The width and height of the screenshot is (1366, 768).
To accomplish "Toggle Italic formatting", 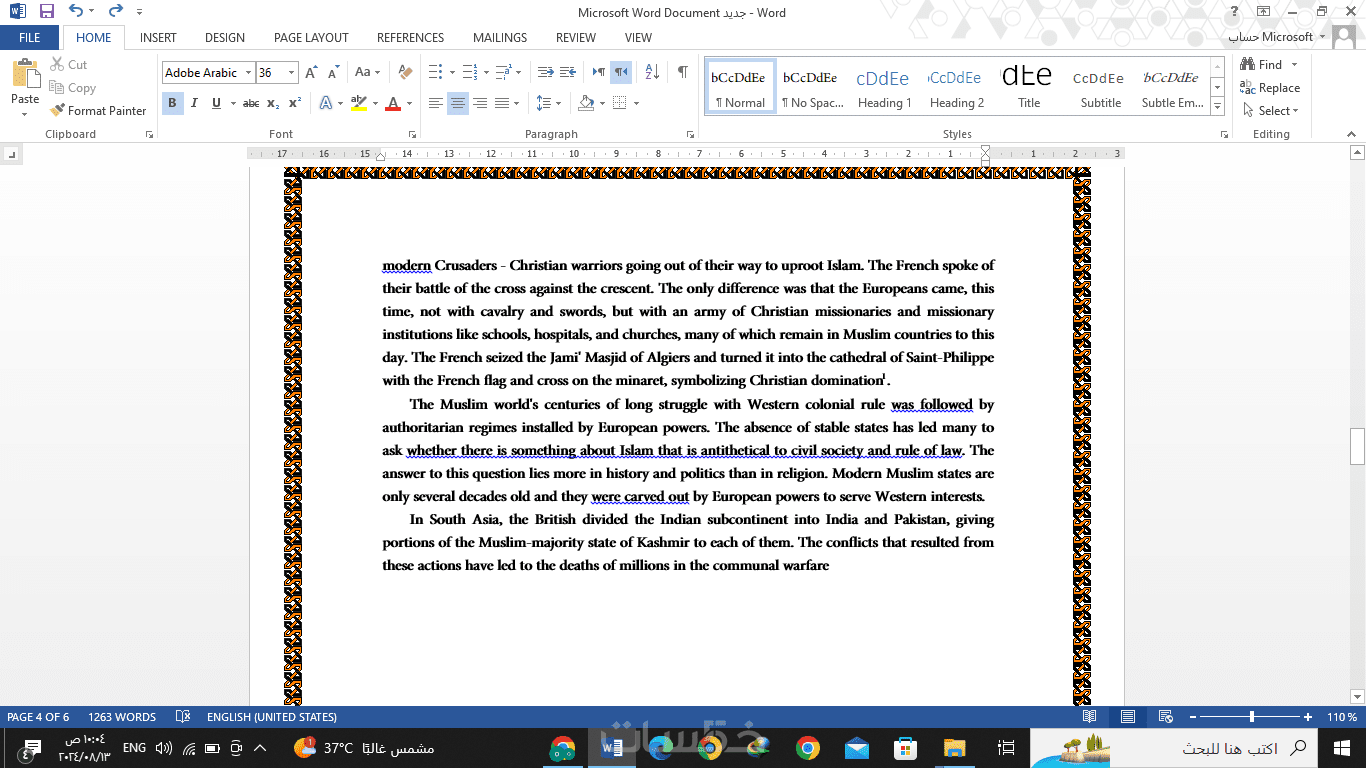I will coord(194,103).
